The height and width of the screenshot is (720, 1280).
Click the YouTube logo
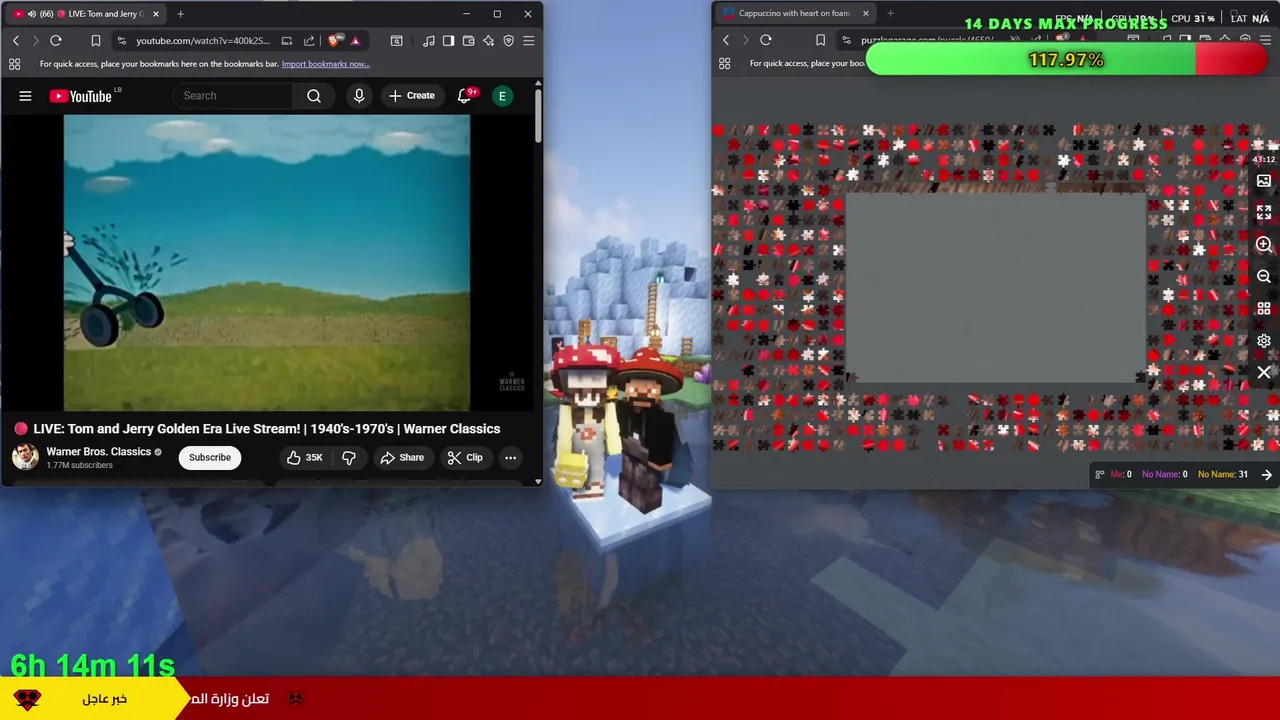click(x=82, y=96)
